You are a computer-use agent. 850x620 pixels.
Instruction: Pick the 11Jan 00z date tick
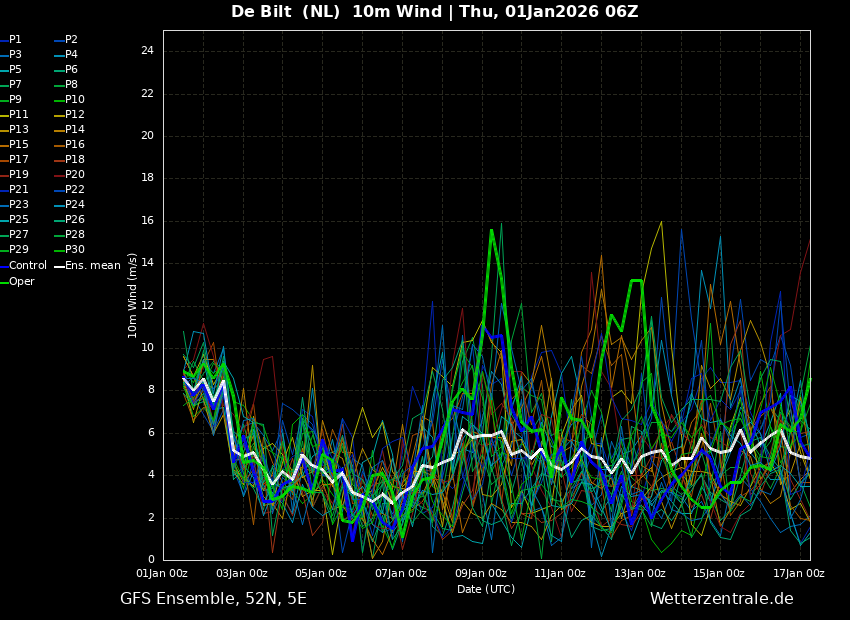click(560, 573)
